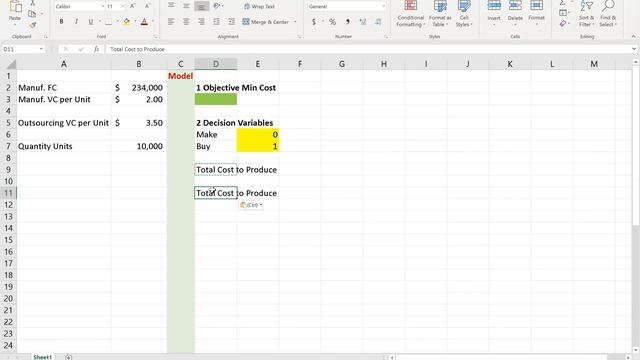Open the Calibri font name dropdown
Viewport: 640px width, 360px height.
[x=103, y=7]
